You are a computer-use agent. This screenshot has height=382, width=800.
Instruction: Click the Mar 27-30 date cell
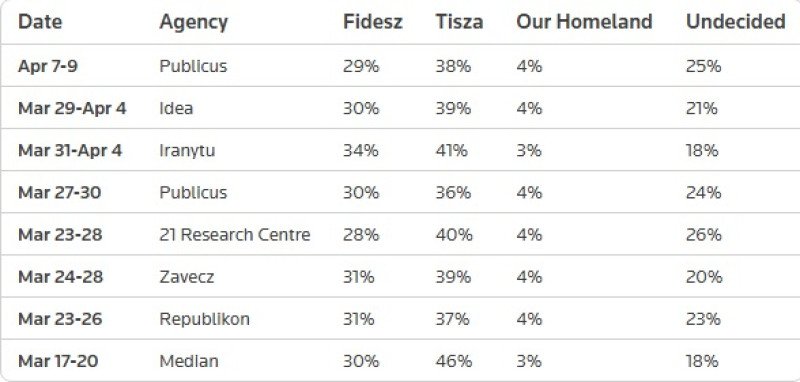60,193
